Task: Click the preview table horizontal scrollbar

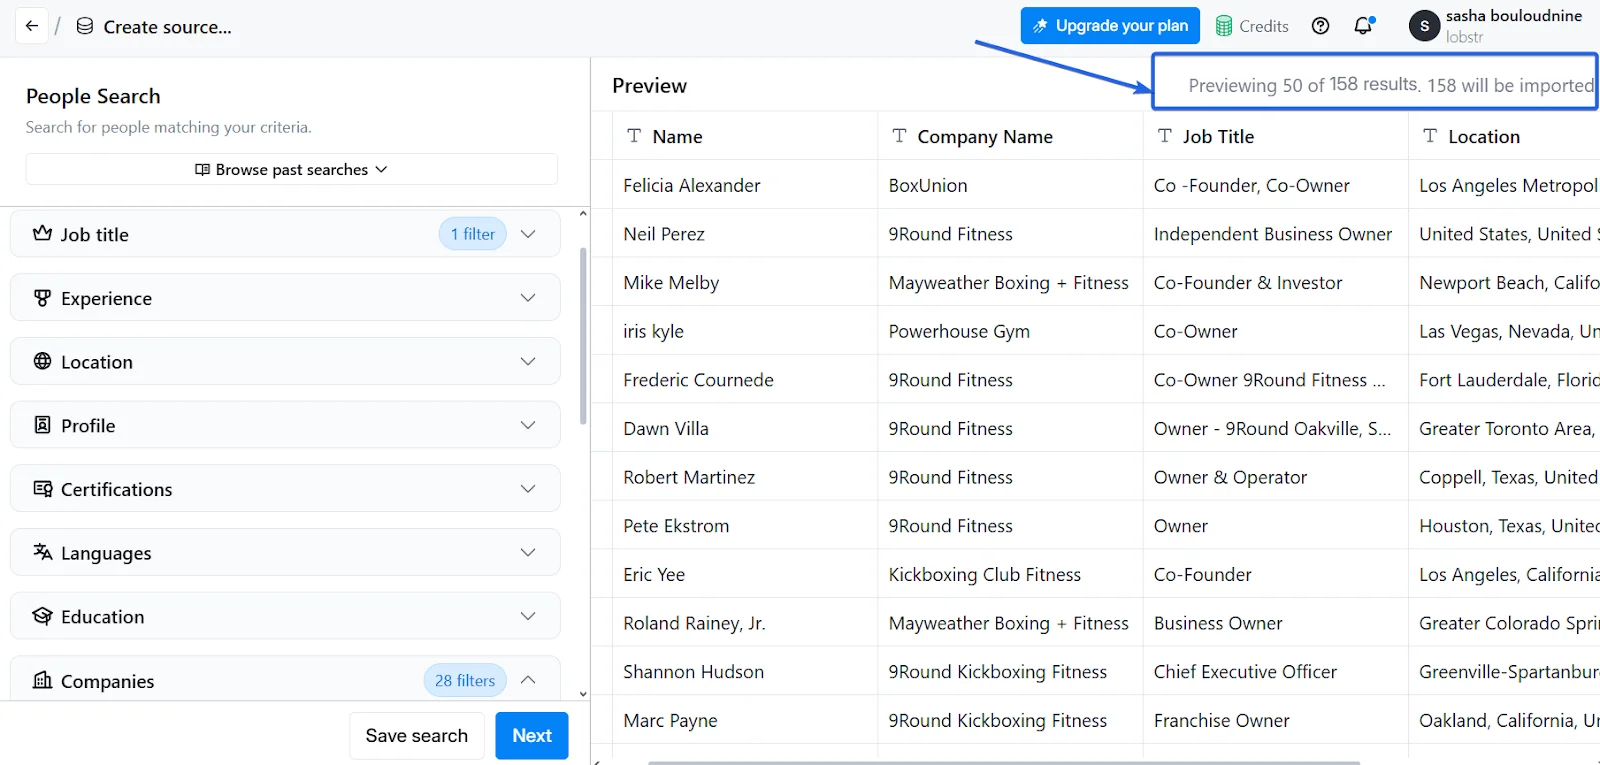Action: click(1004, 762)
